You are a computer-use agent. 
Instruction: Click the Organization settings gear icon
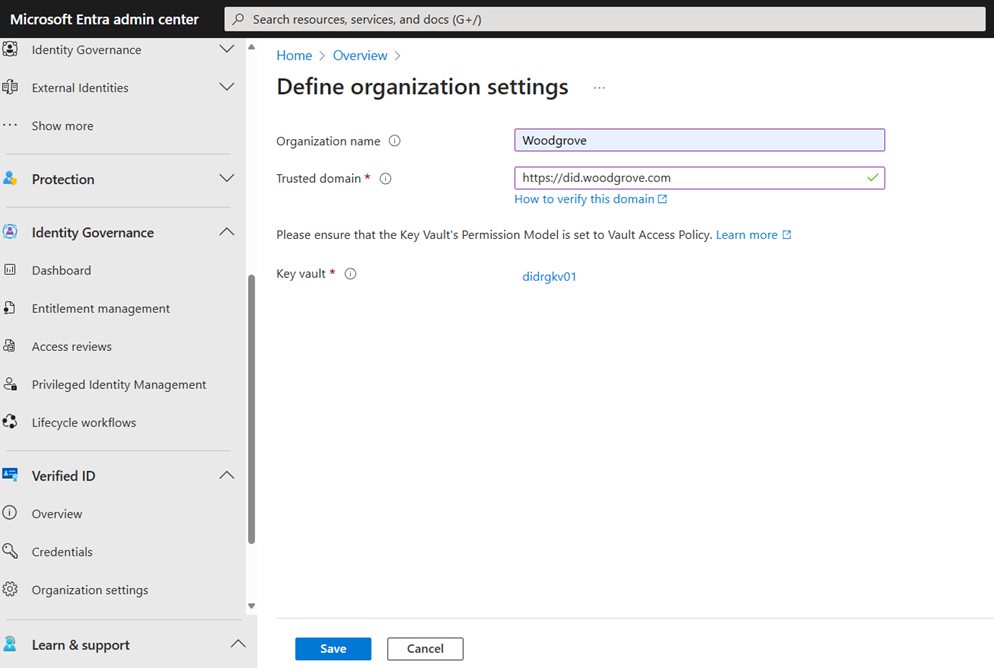coord(10,589)
